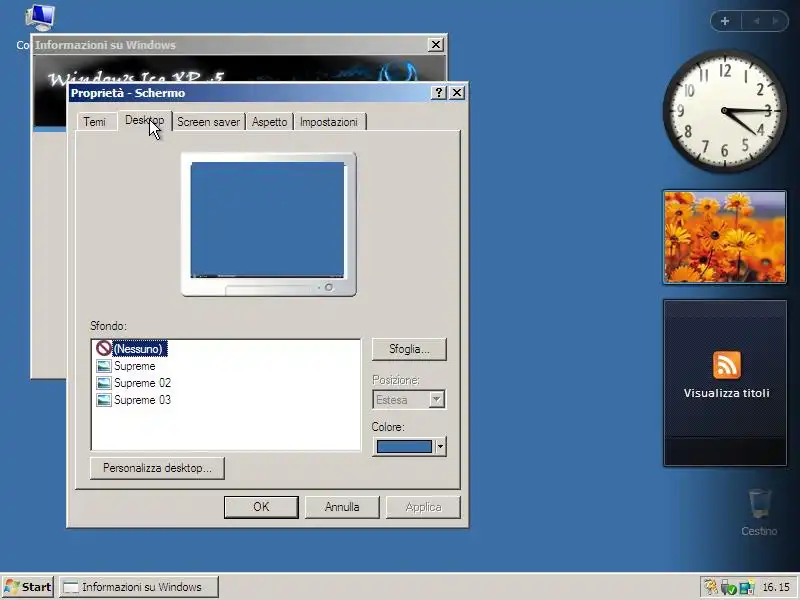Click the Start button
The width and height of the screenshot is (800, 600).
[x=28, y=587]
